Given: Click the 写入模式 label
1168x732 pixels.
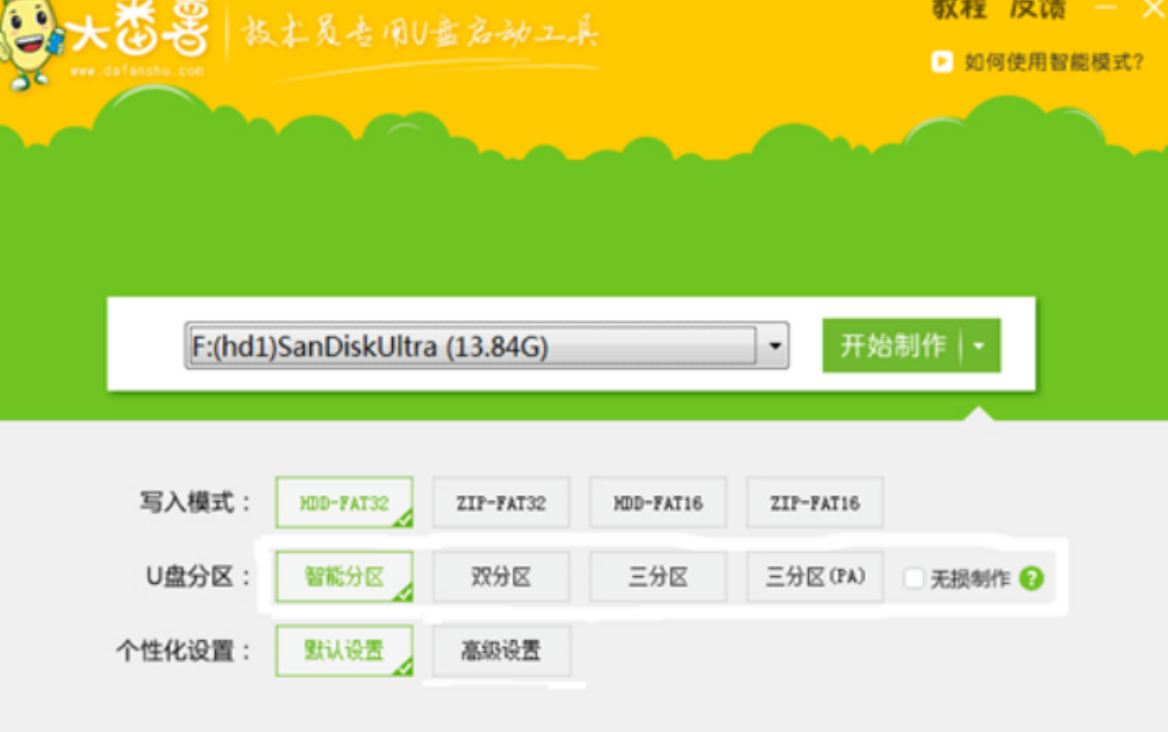Looking at the screenshot, I should click(195, 503).
